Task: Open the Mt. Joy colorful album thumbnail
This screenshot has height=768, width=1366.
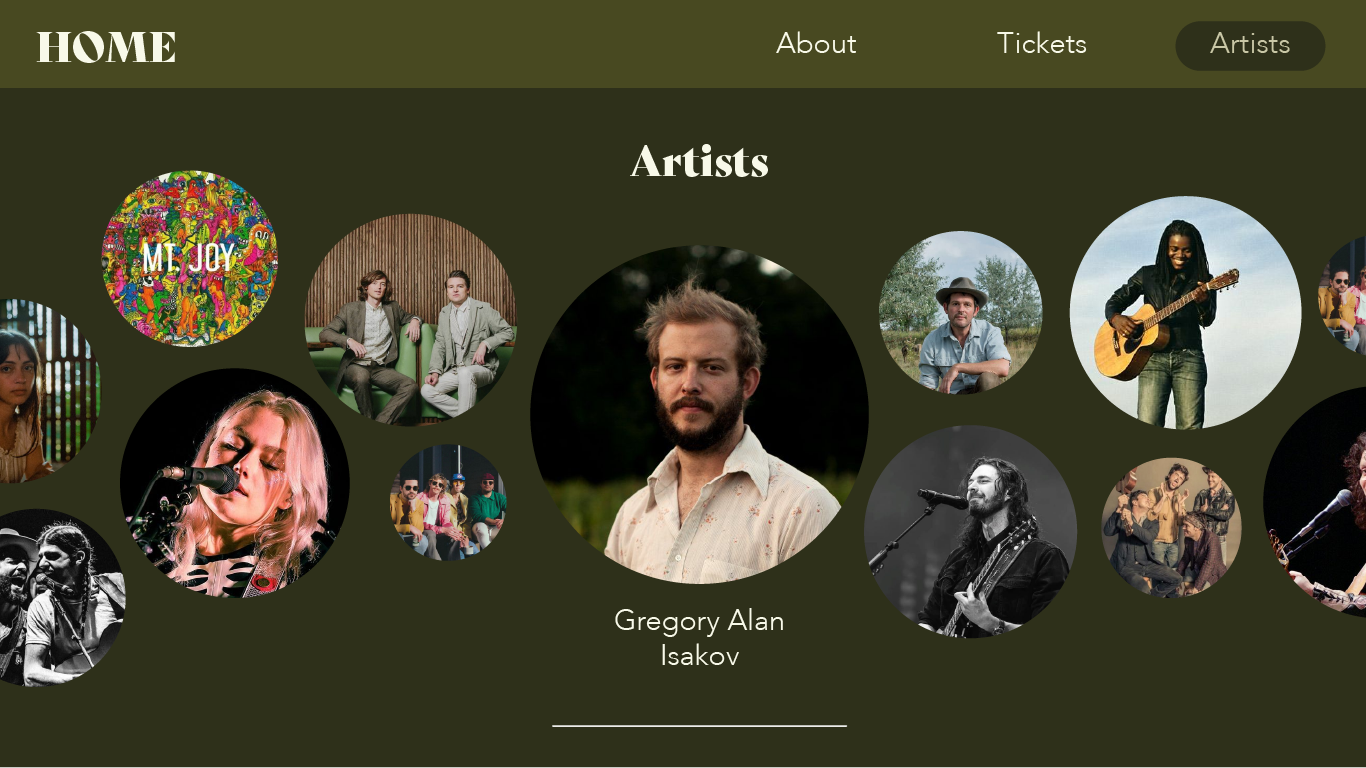Action: [189, 258]
